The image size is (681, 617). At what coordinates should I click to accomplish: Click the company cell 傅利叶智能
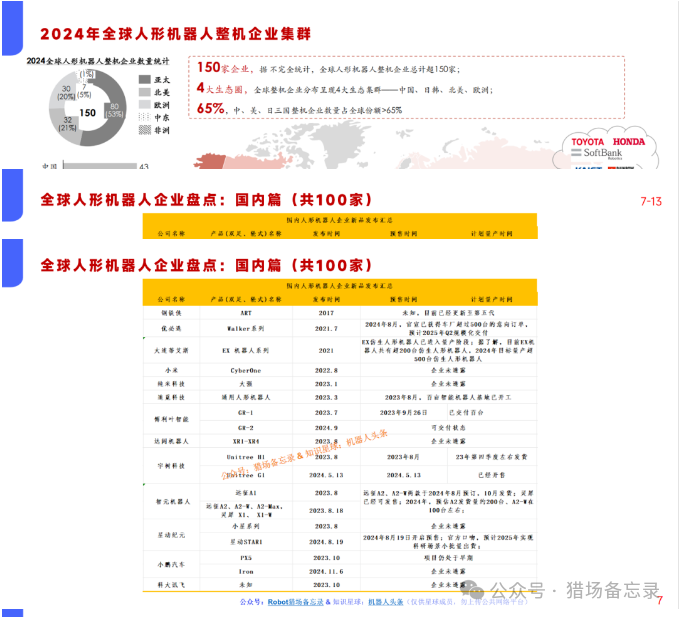tap(172, 419)
